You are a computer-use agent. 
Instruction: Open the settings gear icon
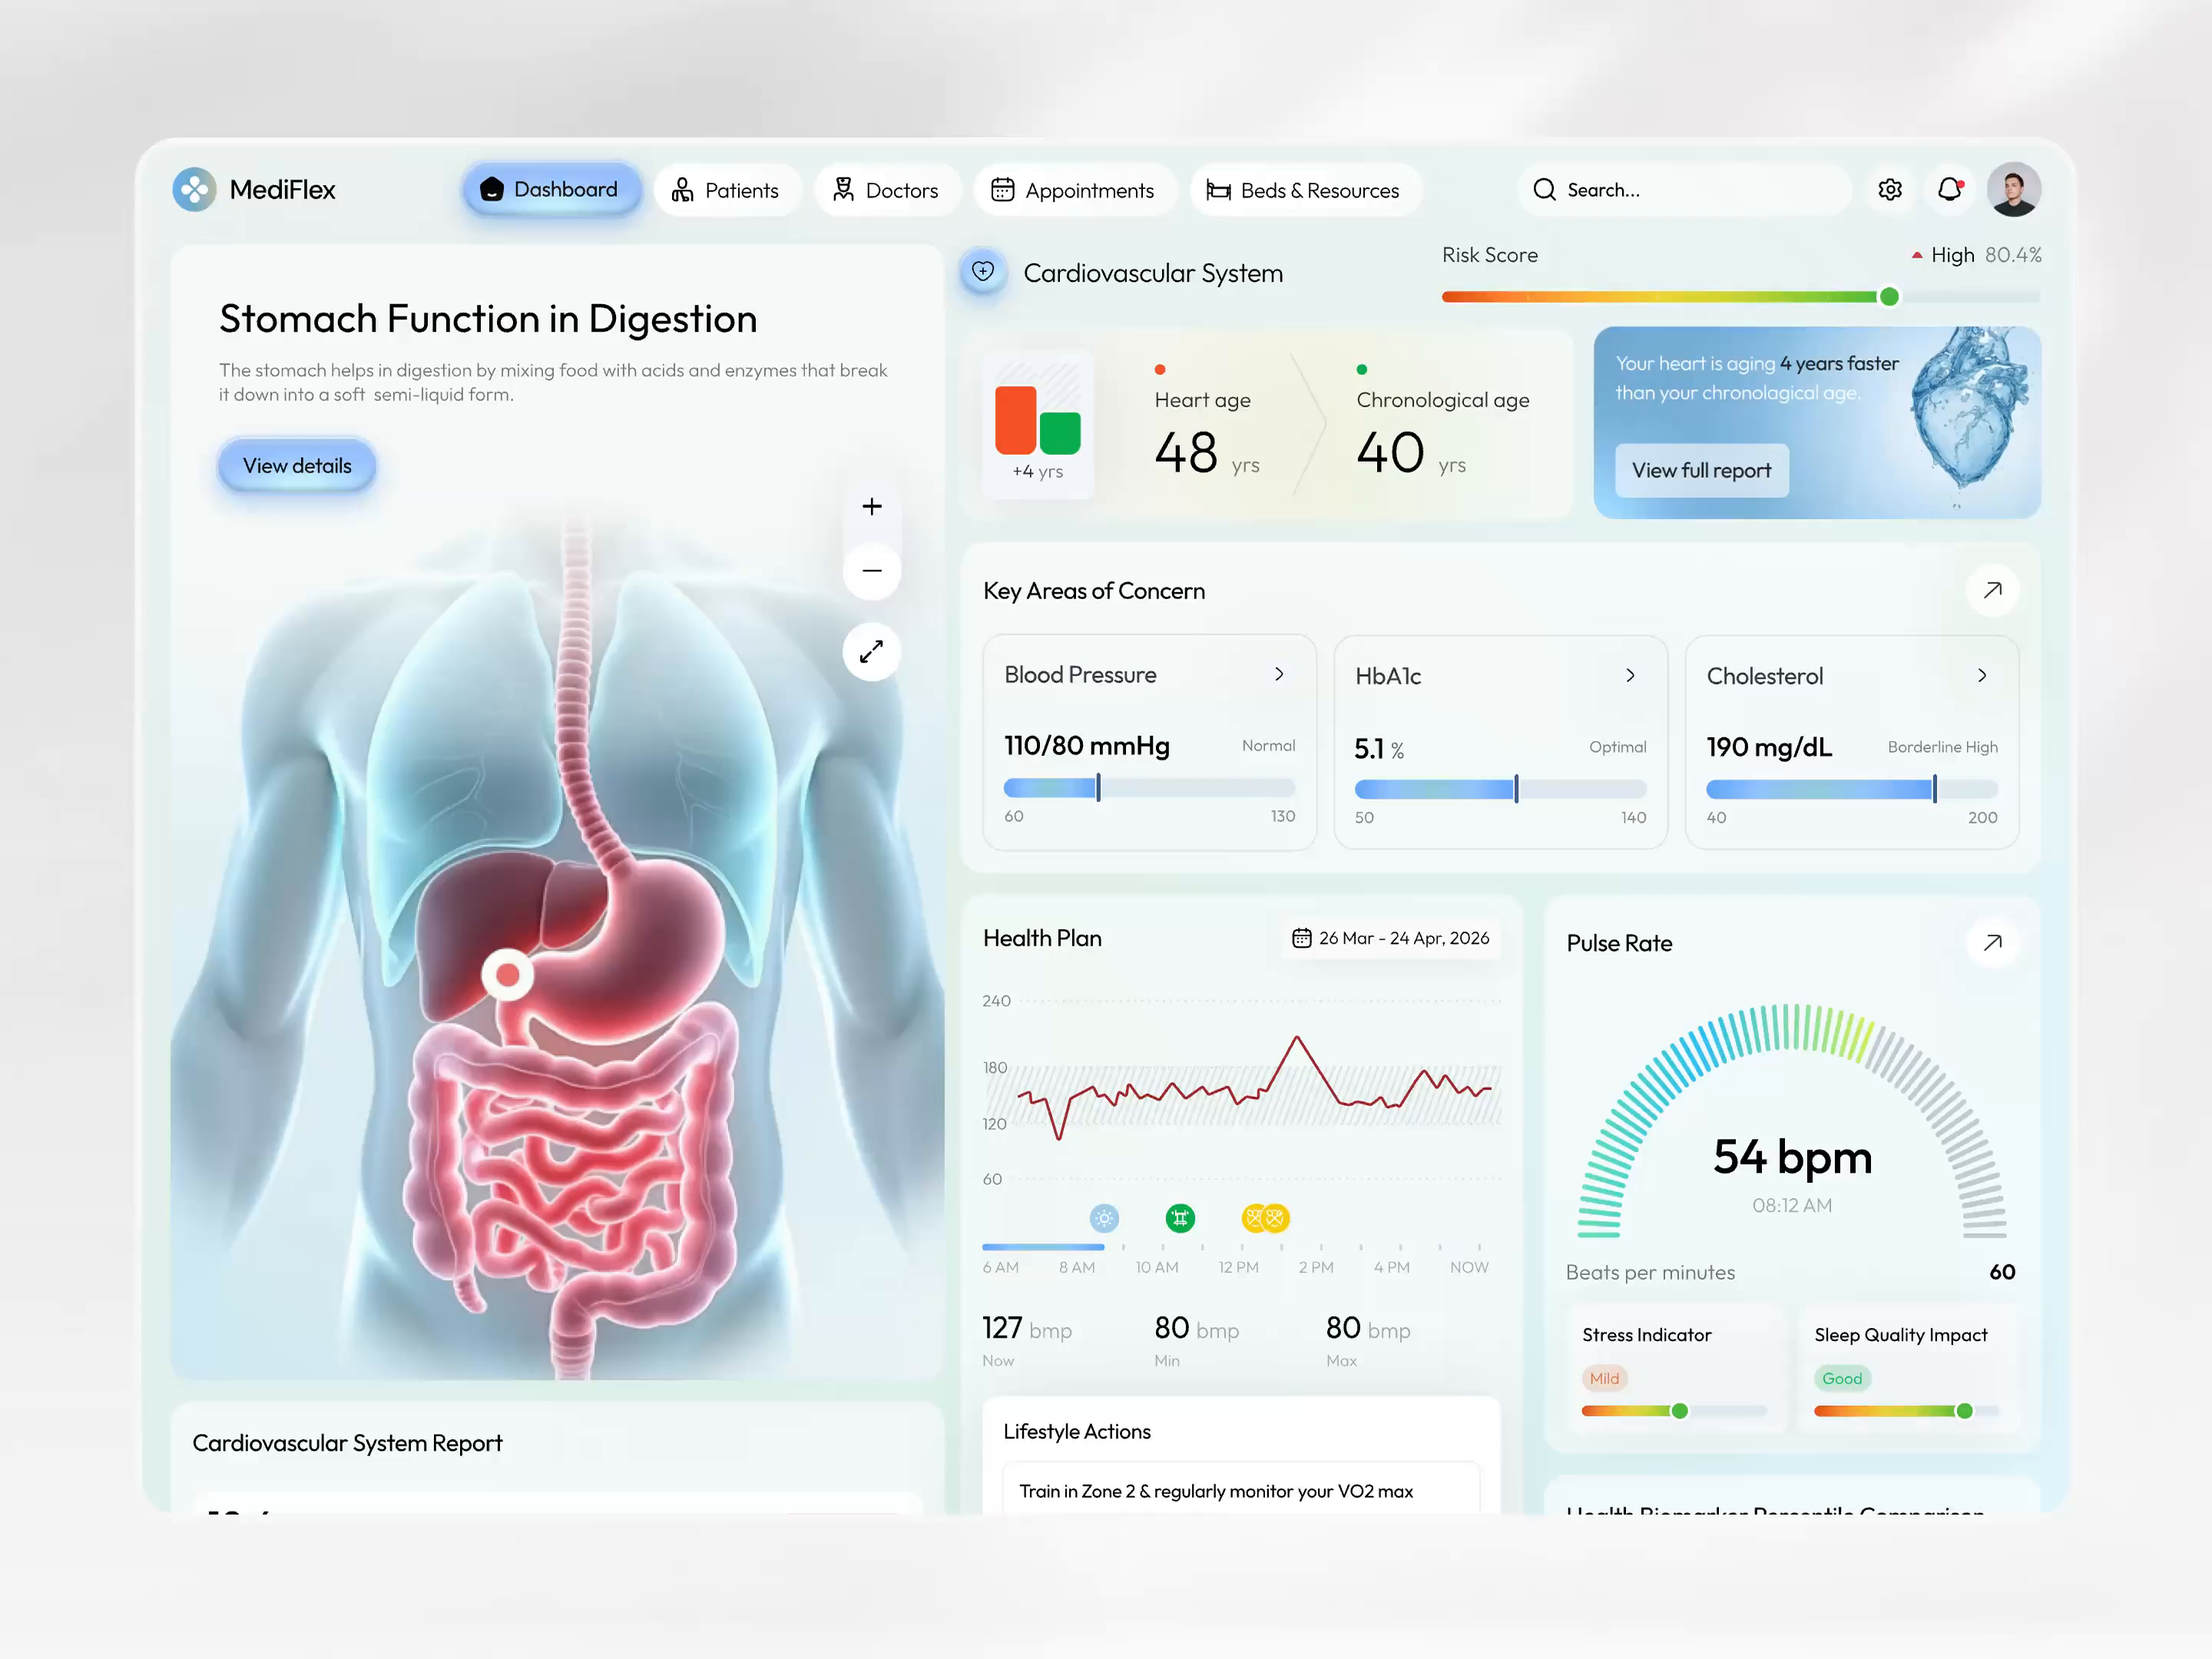[x=1889, y=190]
